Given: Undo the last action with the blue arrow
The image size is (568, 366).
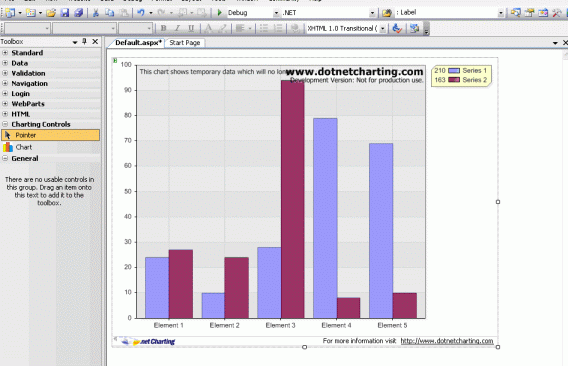Looking at the screenshot, I should point(141,13).
